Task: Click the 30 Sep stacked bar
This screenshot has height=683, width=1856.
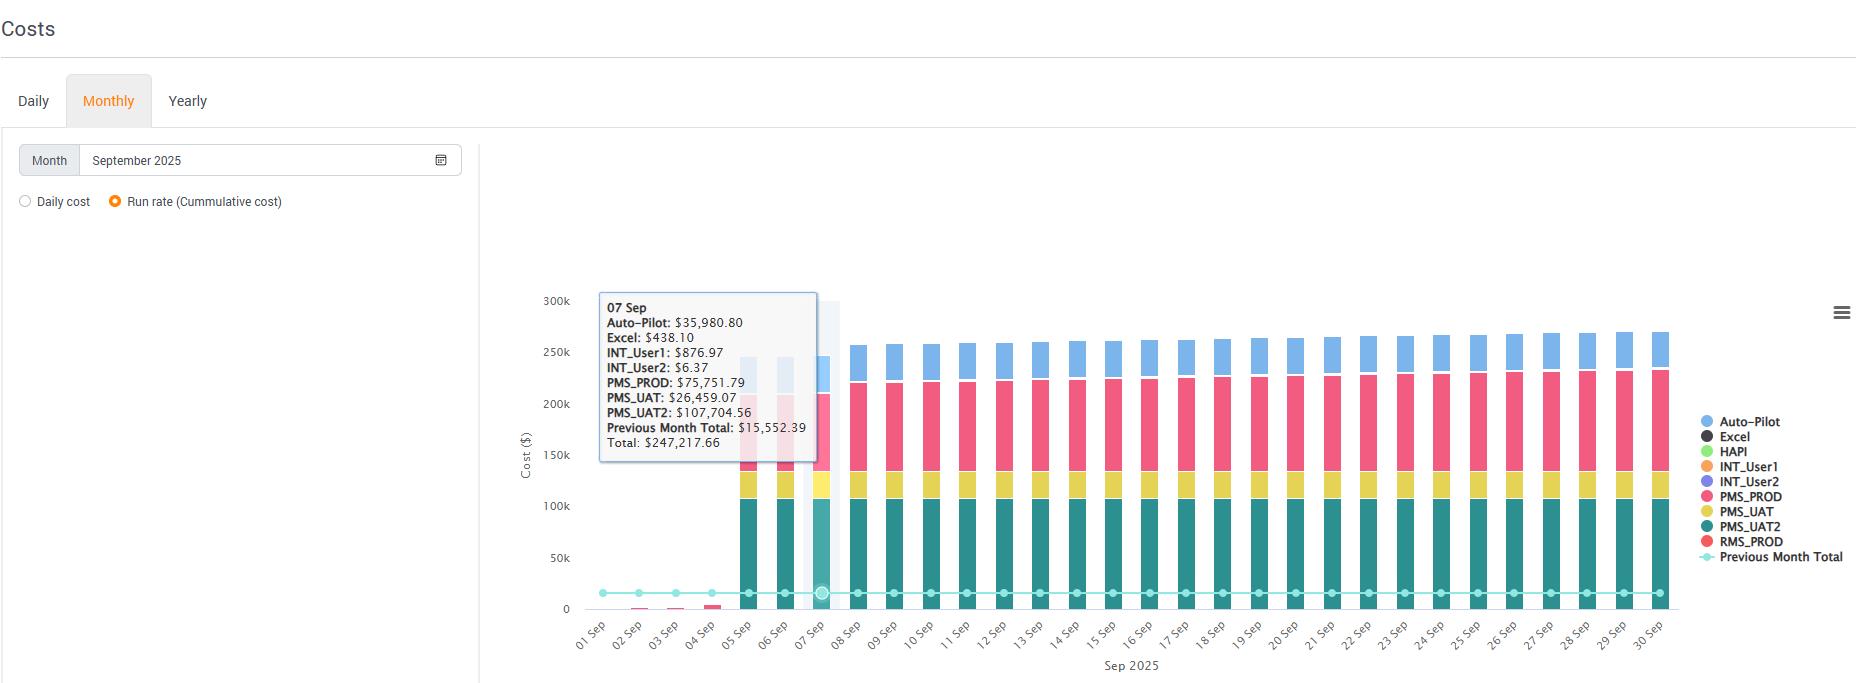Action: (1659, 470)
